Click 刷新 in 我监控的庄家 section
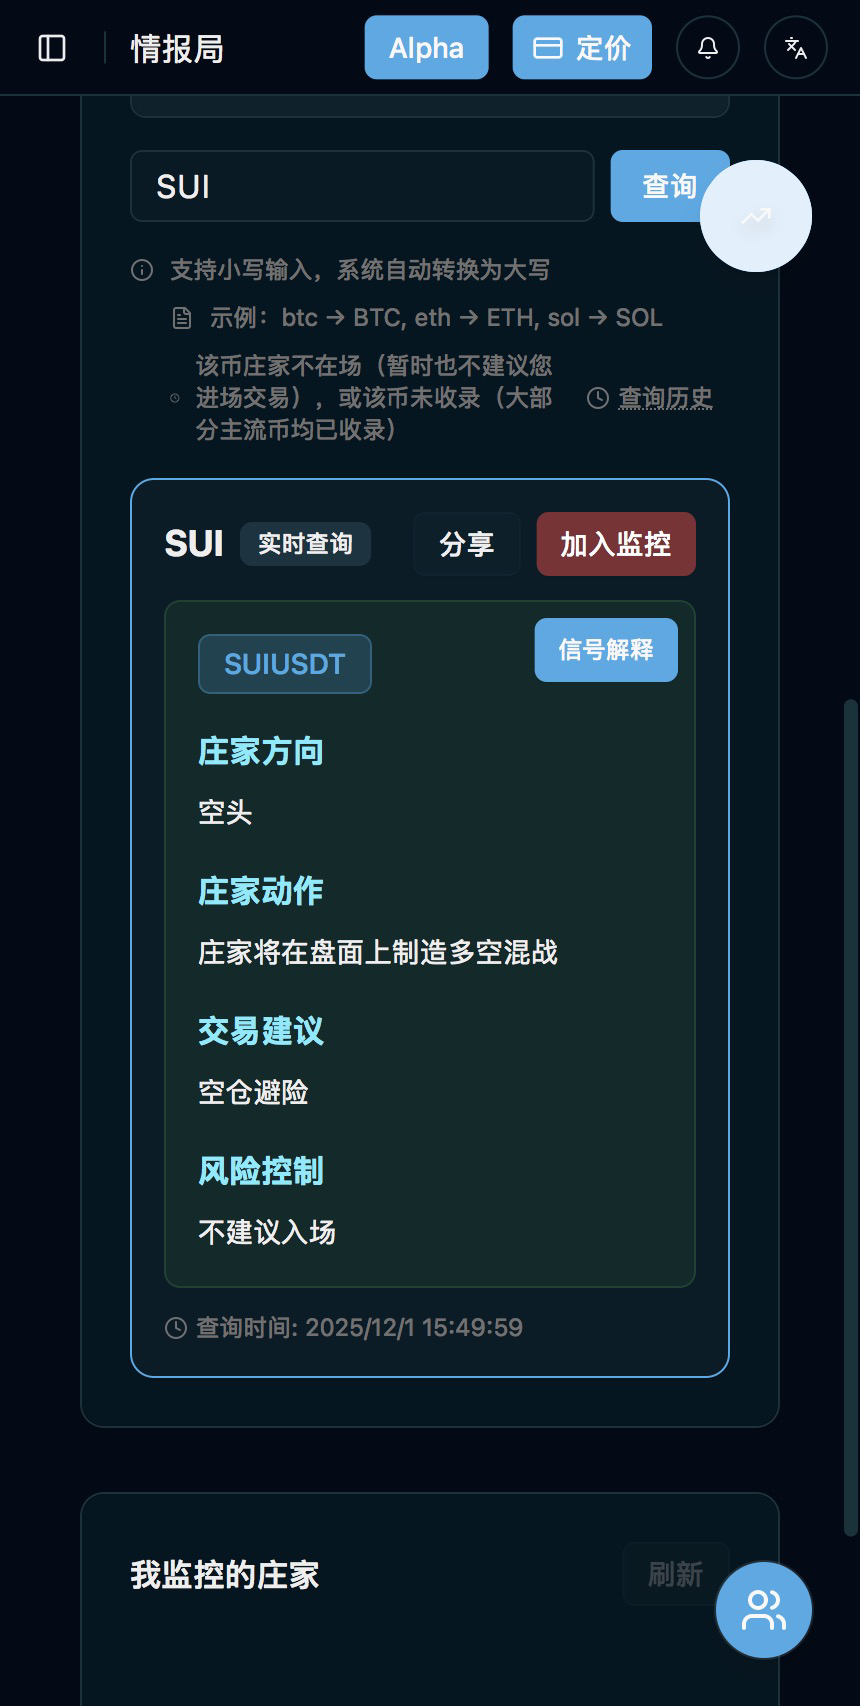 [675, 1575]
